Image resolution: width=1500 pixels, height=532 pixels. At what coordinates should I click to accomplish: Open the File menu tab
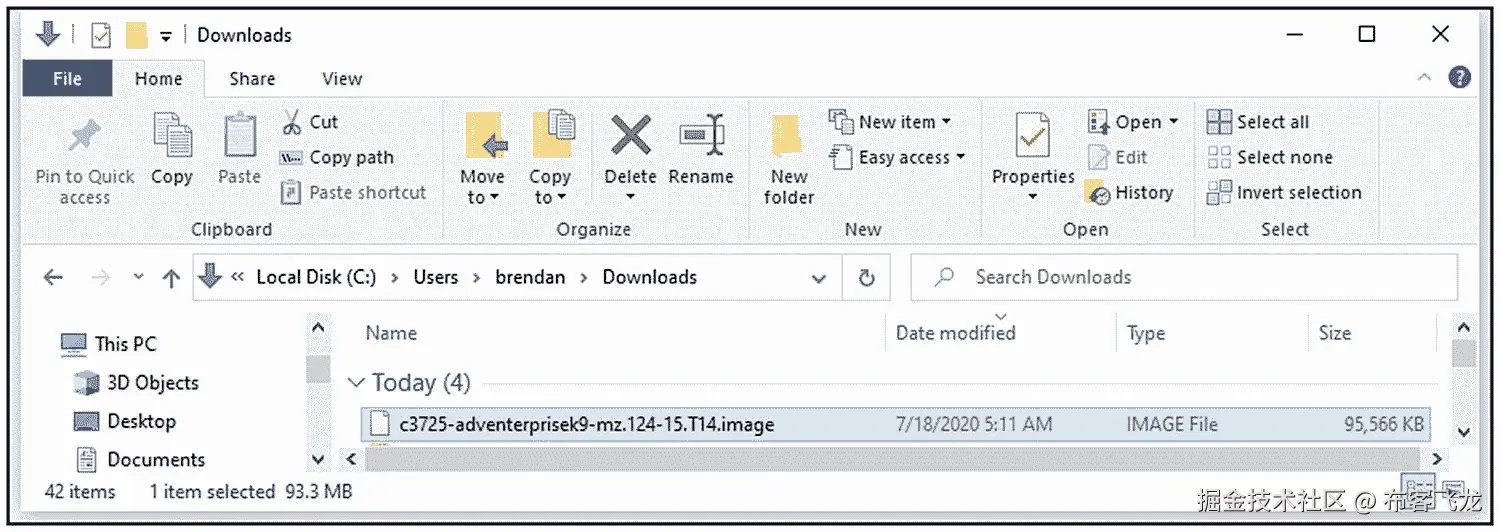tap(67, 79)
